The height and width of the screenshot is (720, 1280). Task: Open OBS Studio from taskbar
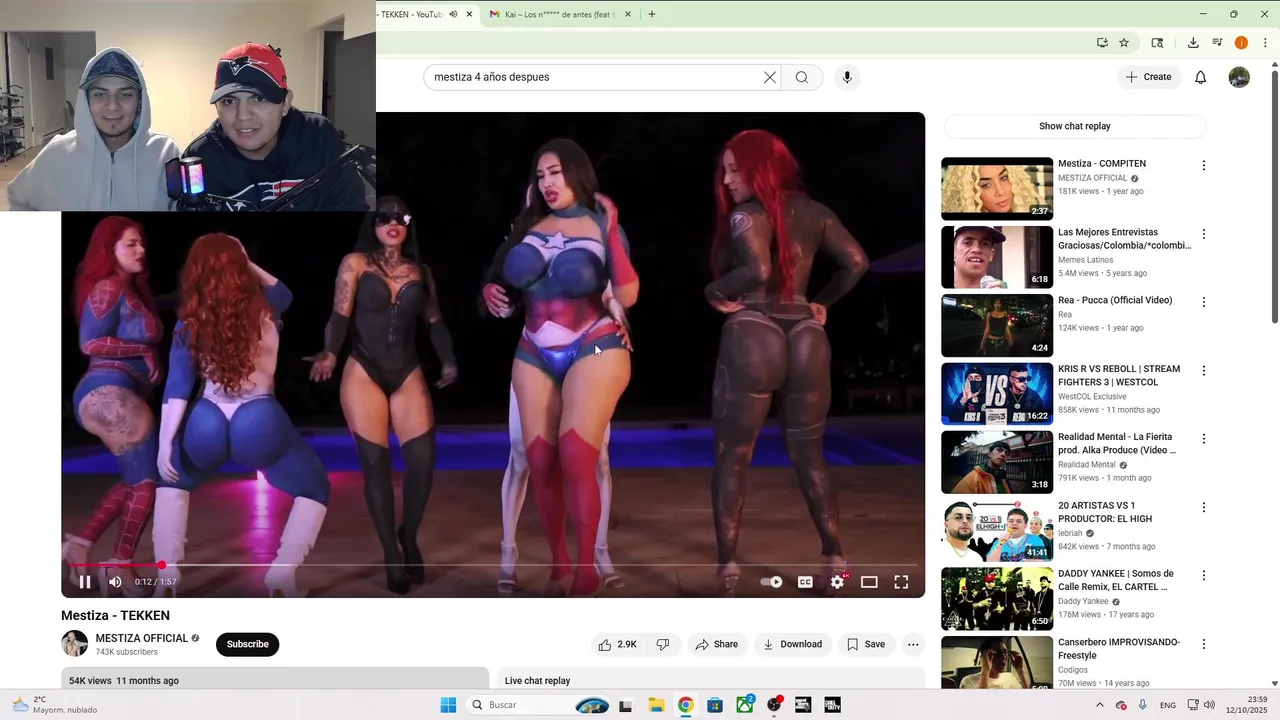point(774,705)
